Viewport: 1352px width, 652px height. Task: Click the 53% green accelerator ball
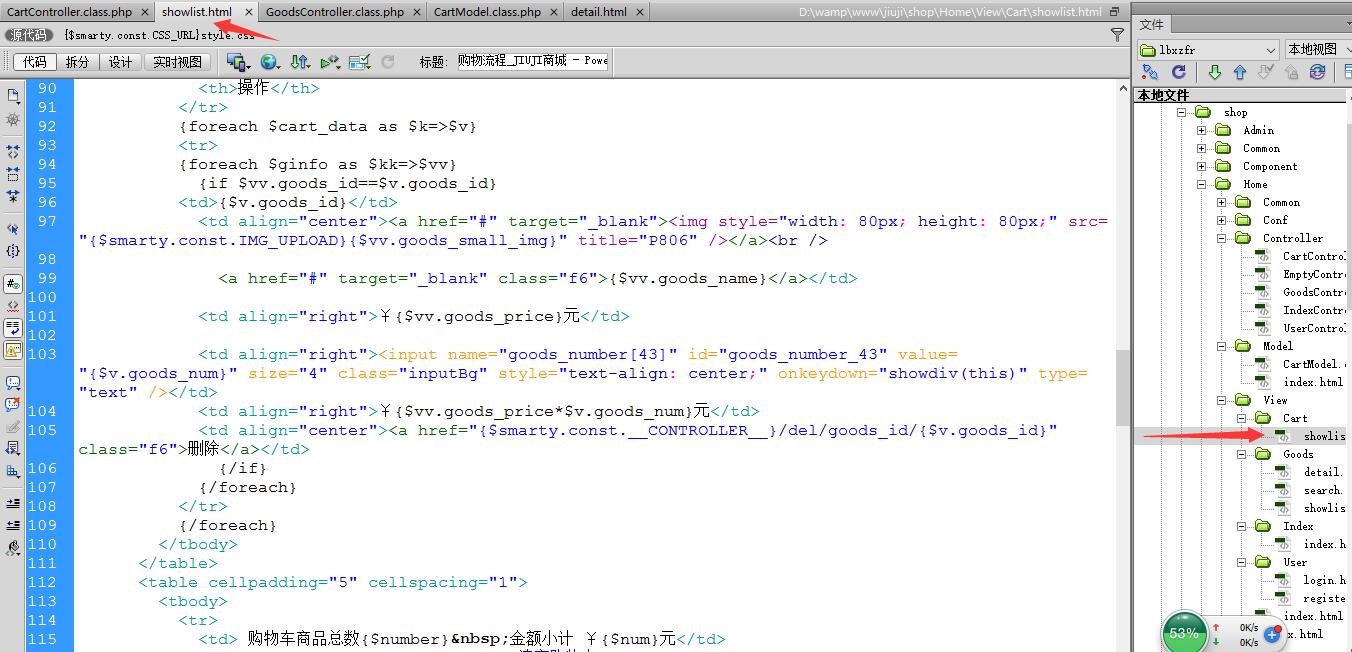click(x=1184, y=633)
